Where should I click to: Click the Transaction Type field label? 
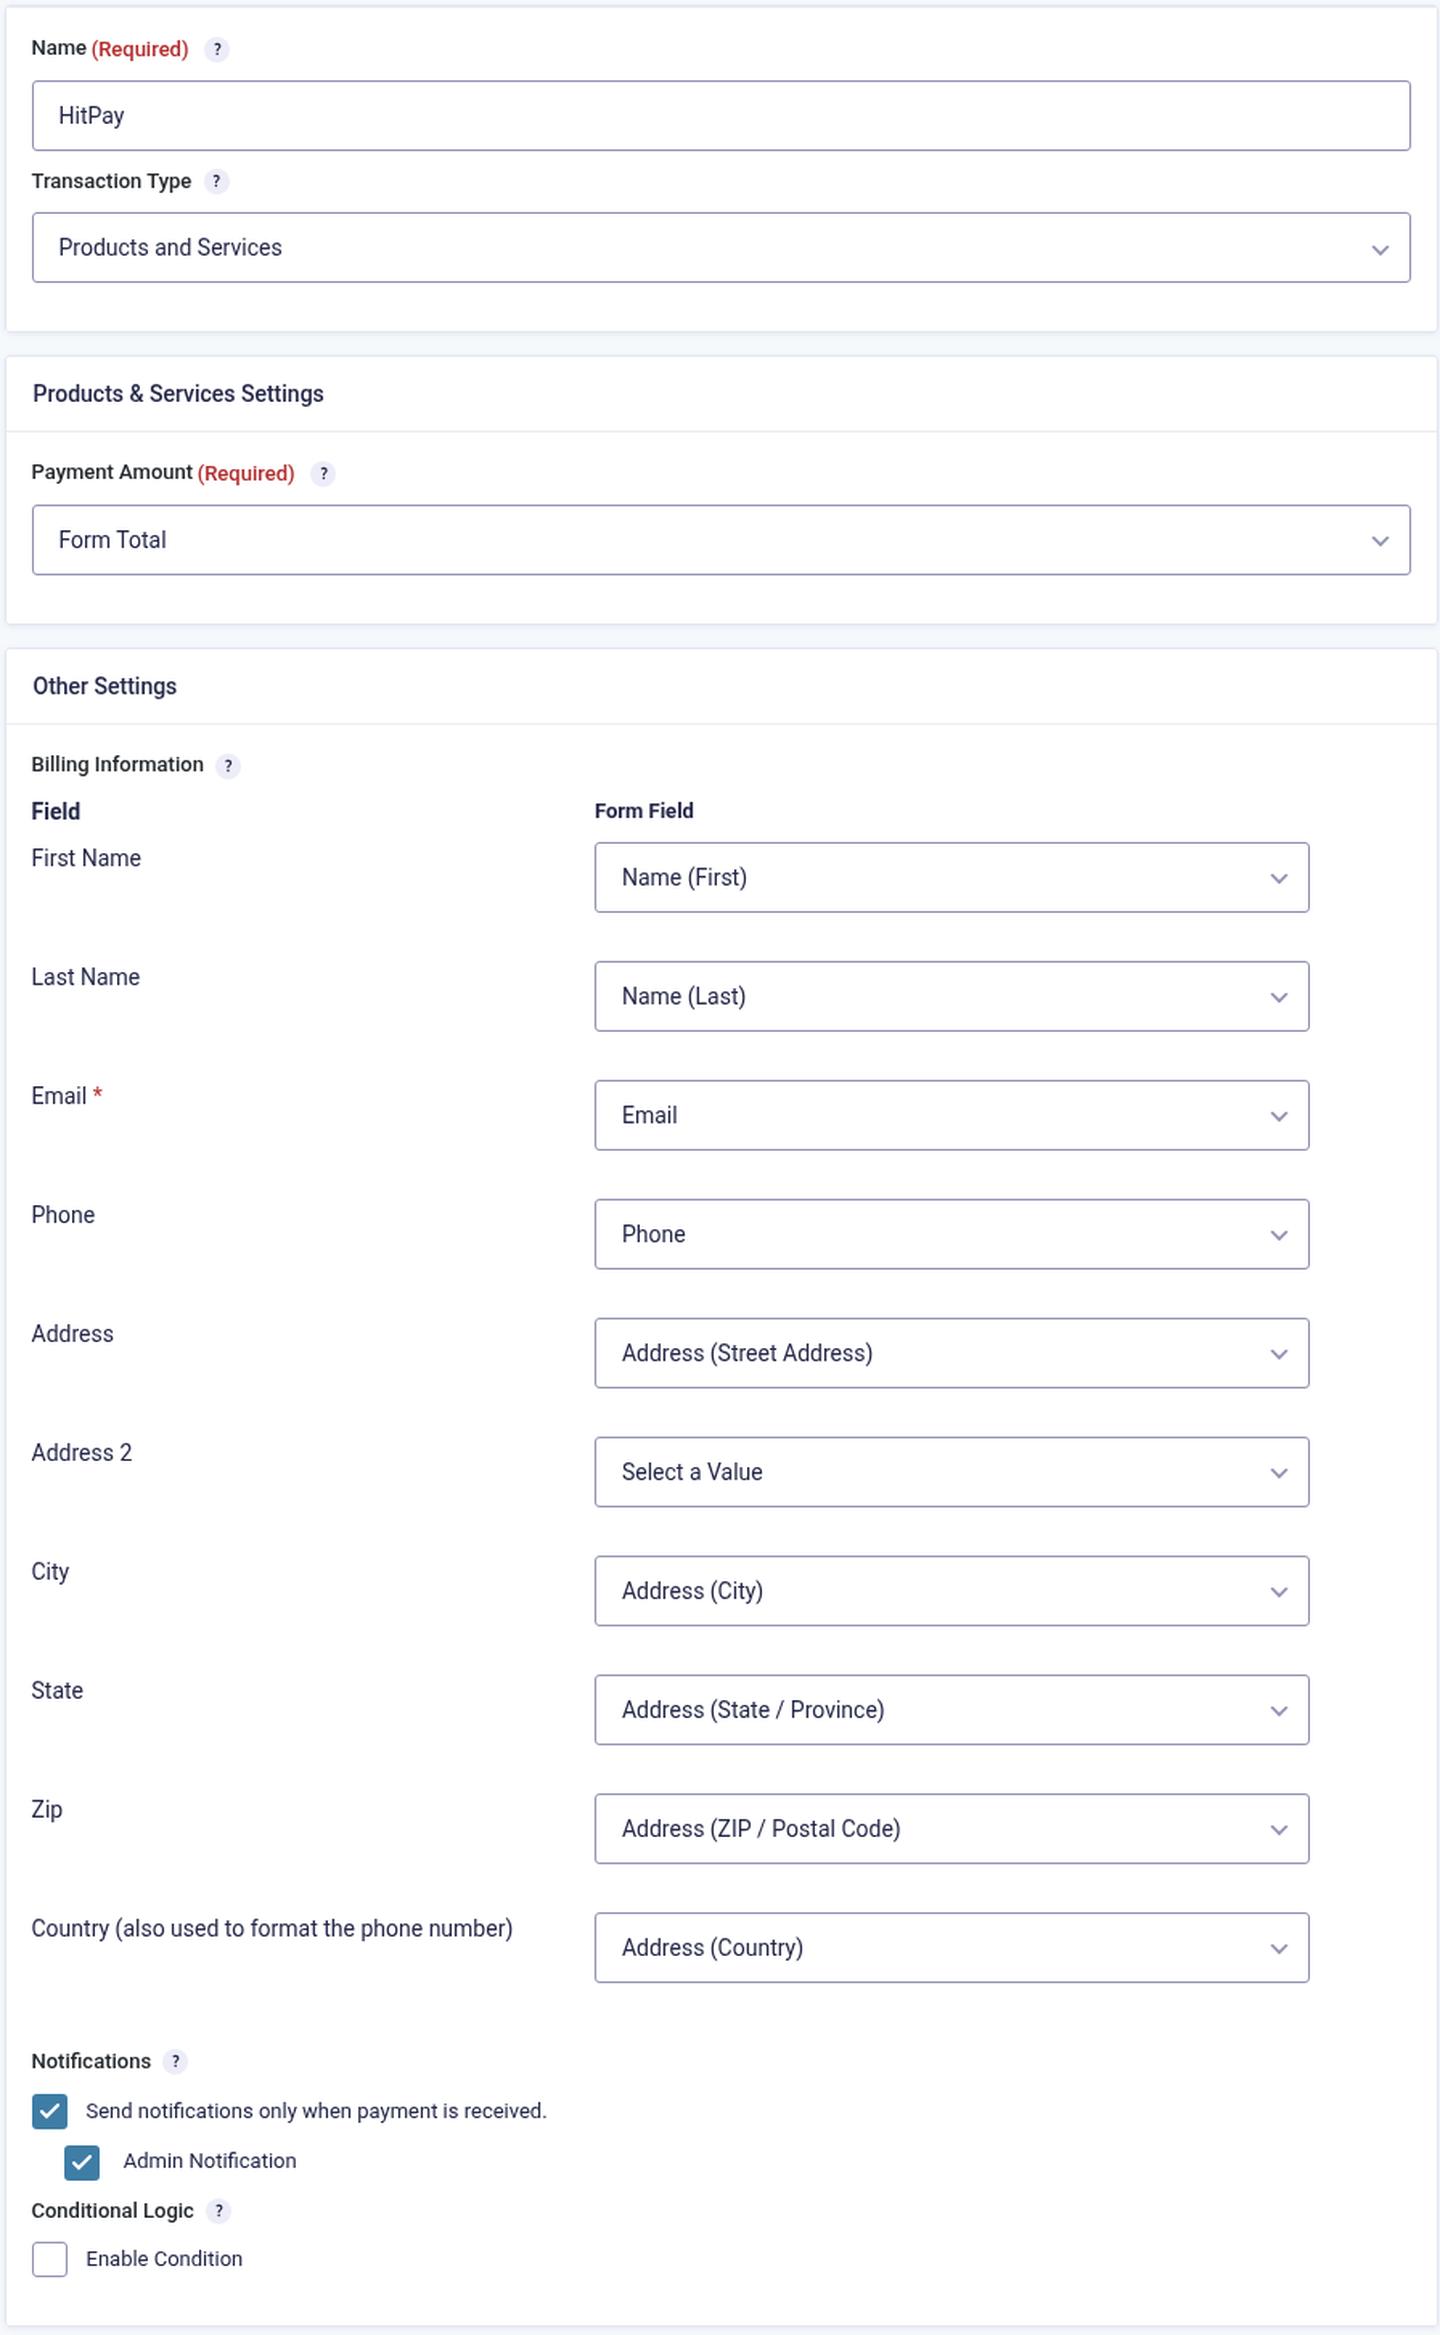pos(111,181)
